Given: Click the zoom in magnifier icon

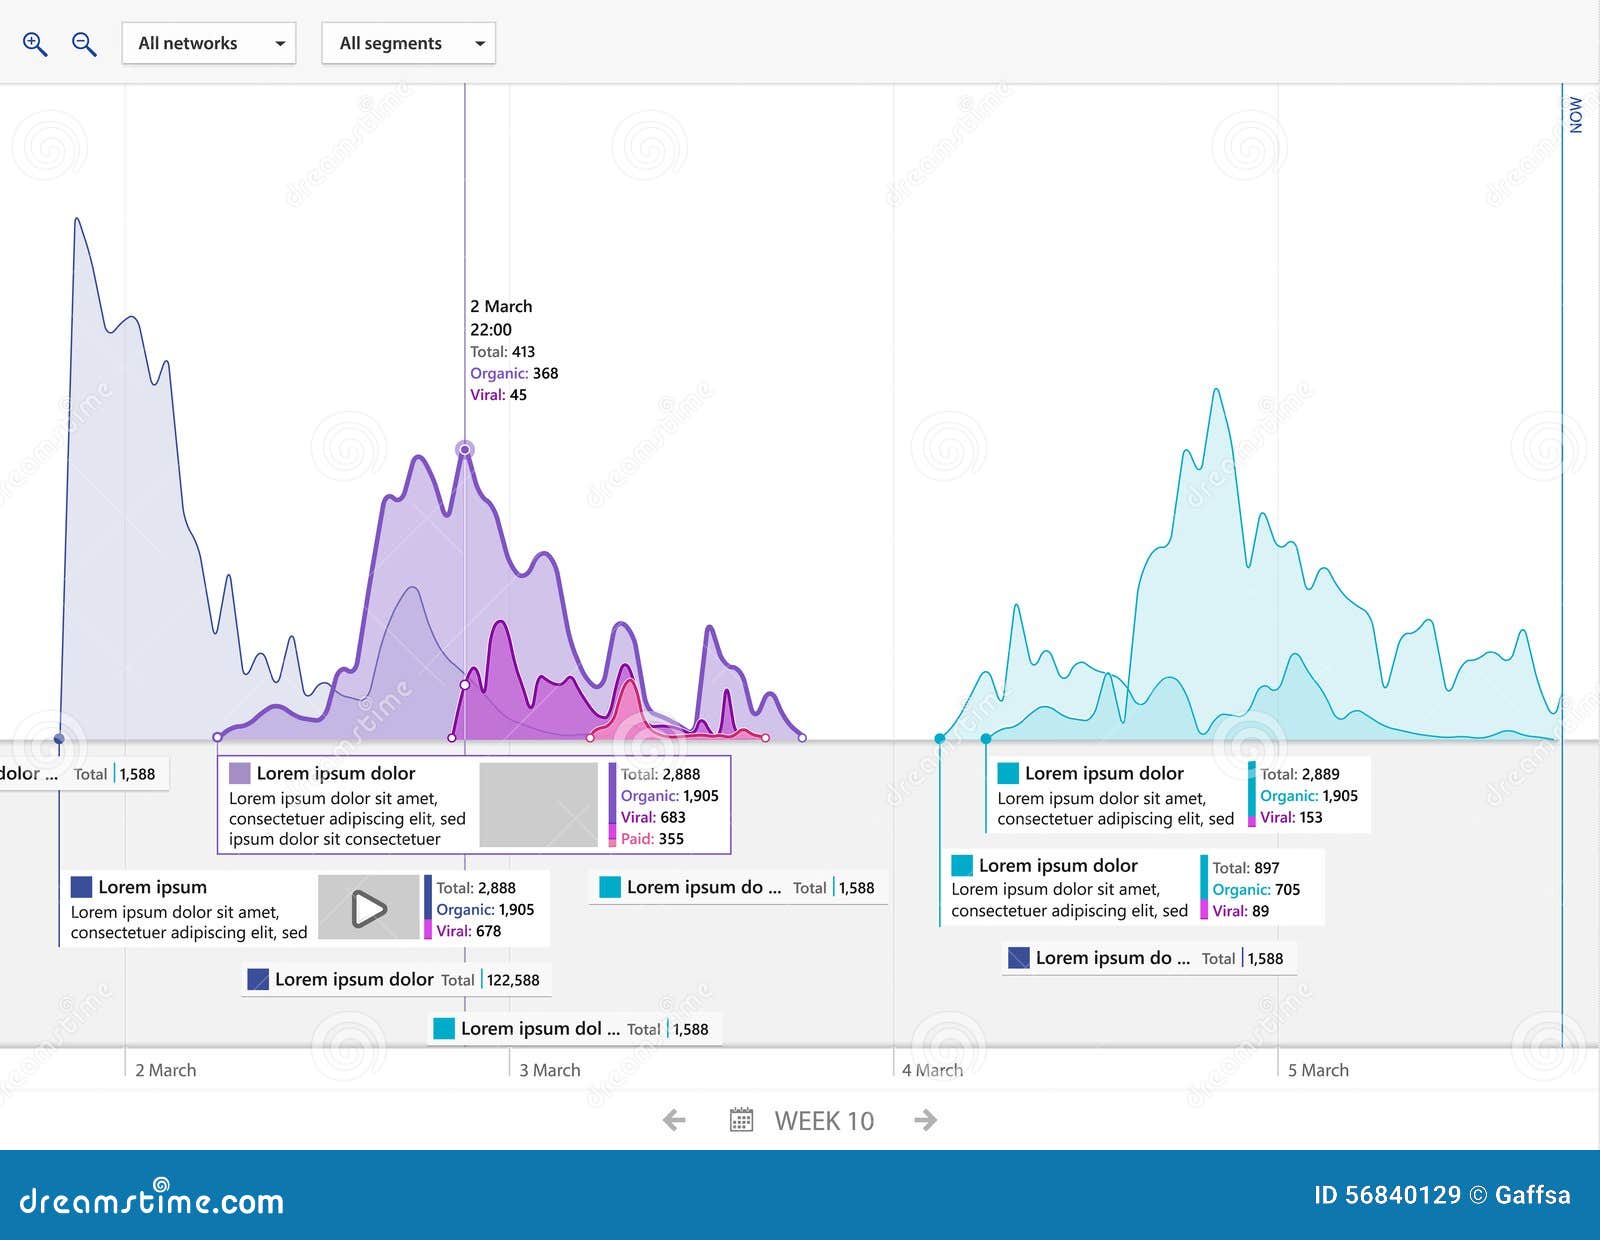Looking at the screenshot, I should pyautogui.click(x=35, y=44).
